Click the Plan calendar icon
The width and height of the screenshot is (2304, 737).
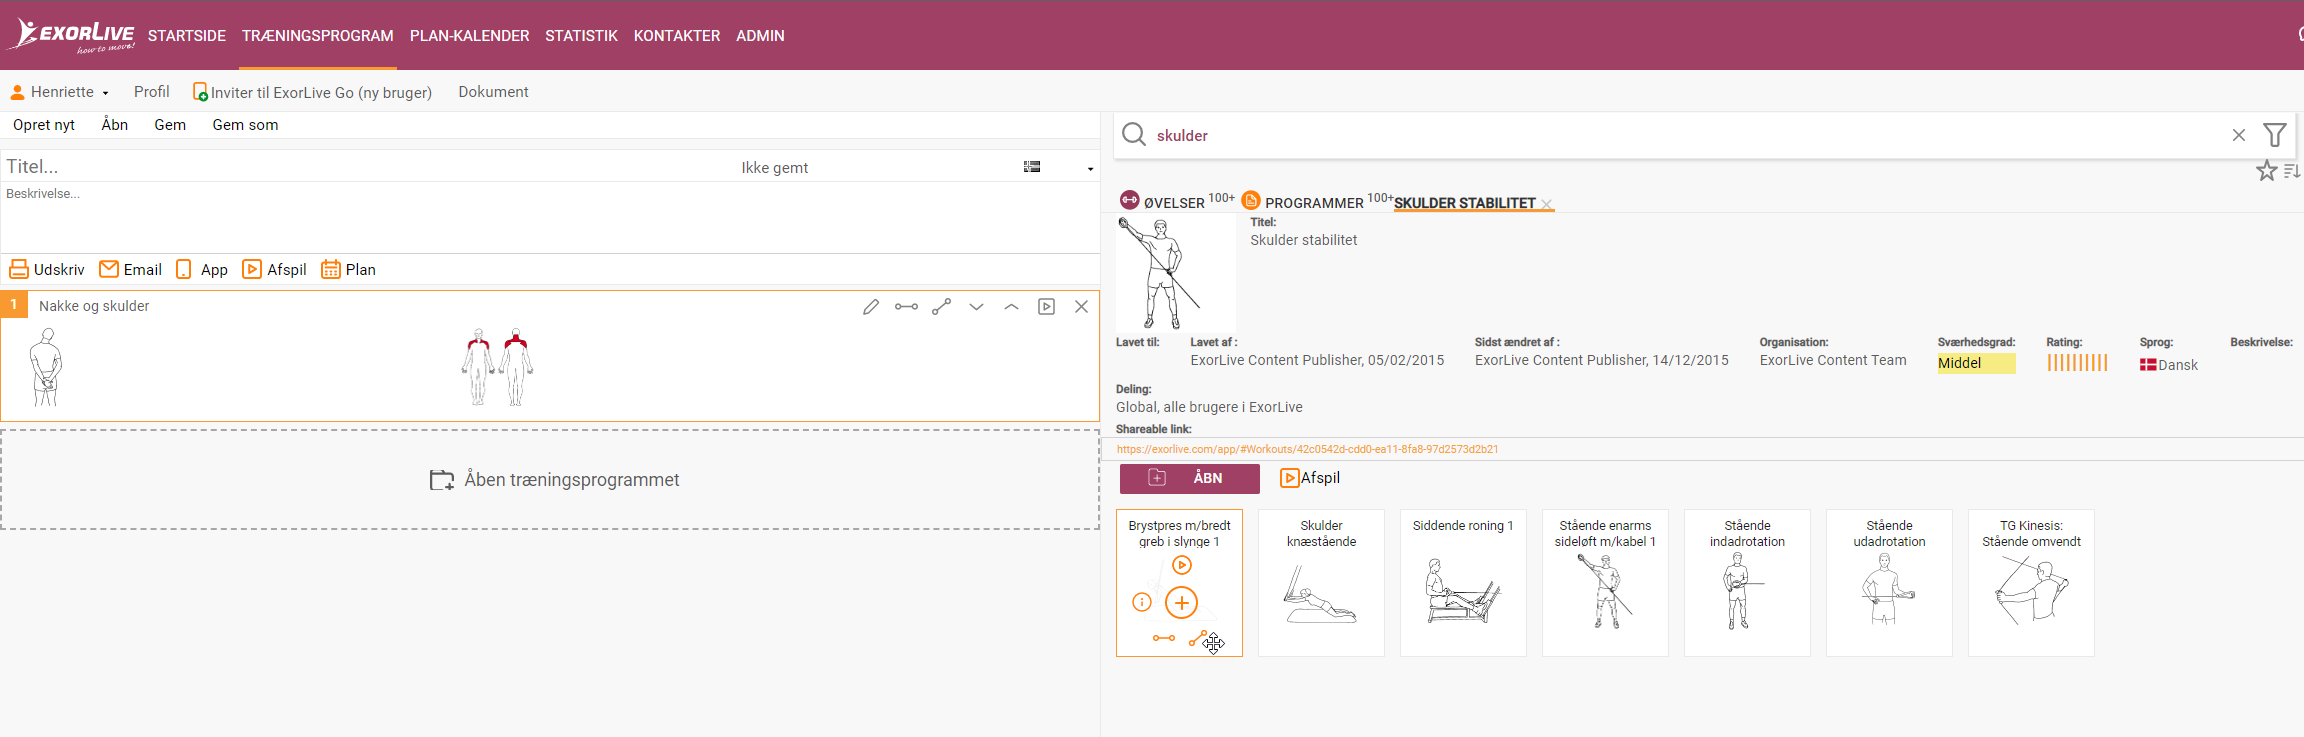point(331,269)
